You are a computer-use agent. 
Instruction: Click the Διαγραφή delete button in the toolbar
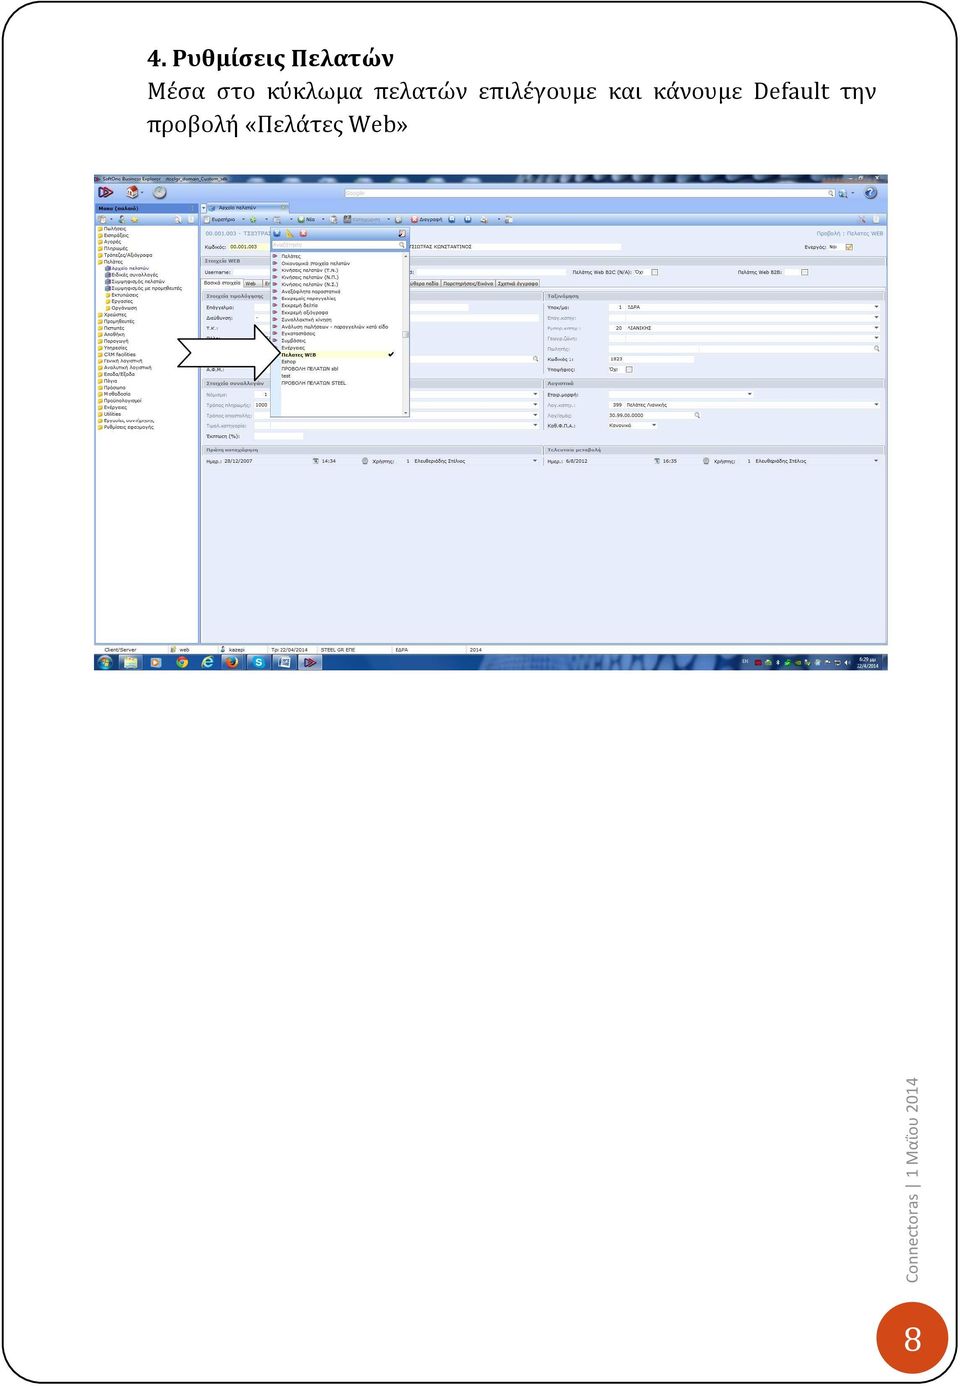[426, 219]
